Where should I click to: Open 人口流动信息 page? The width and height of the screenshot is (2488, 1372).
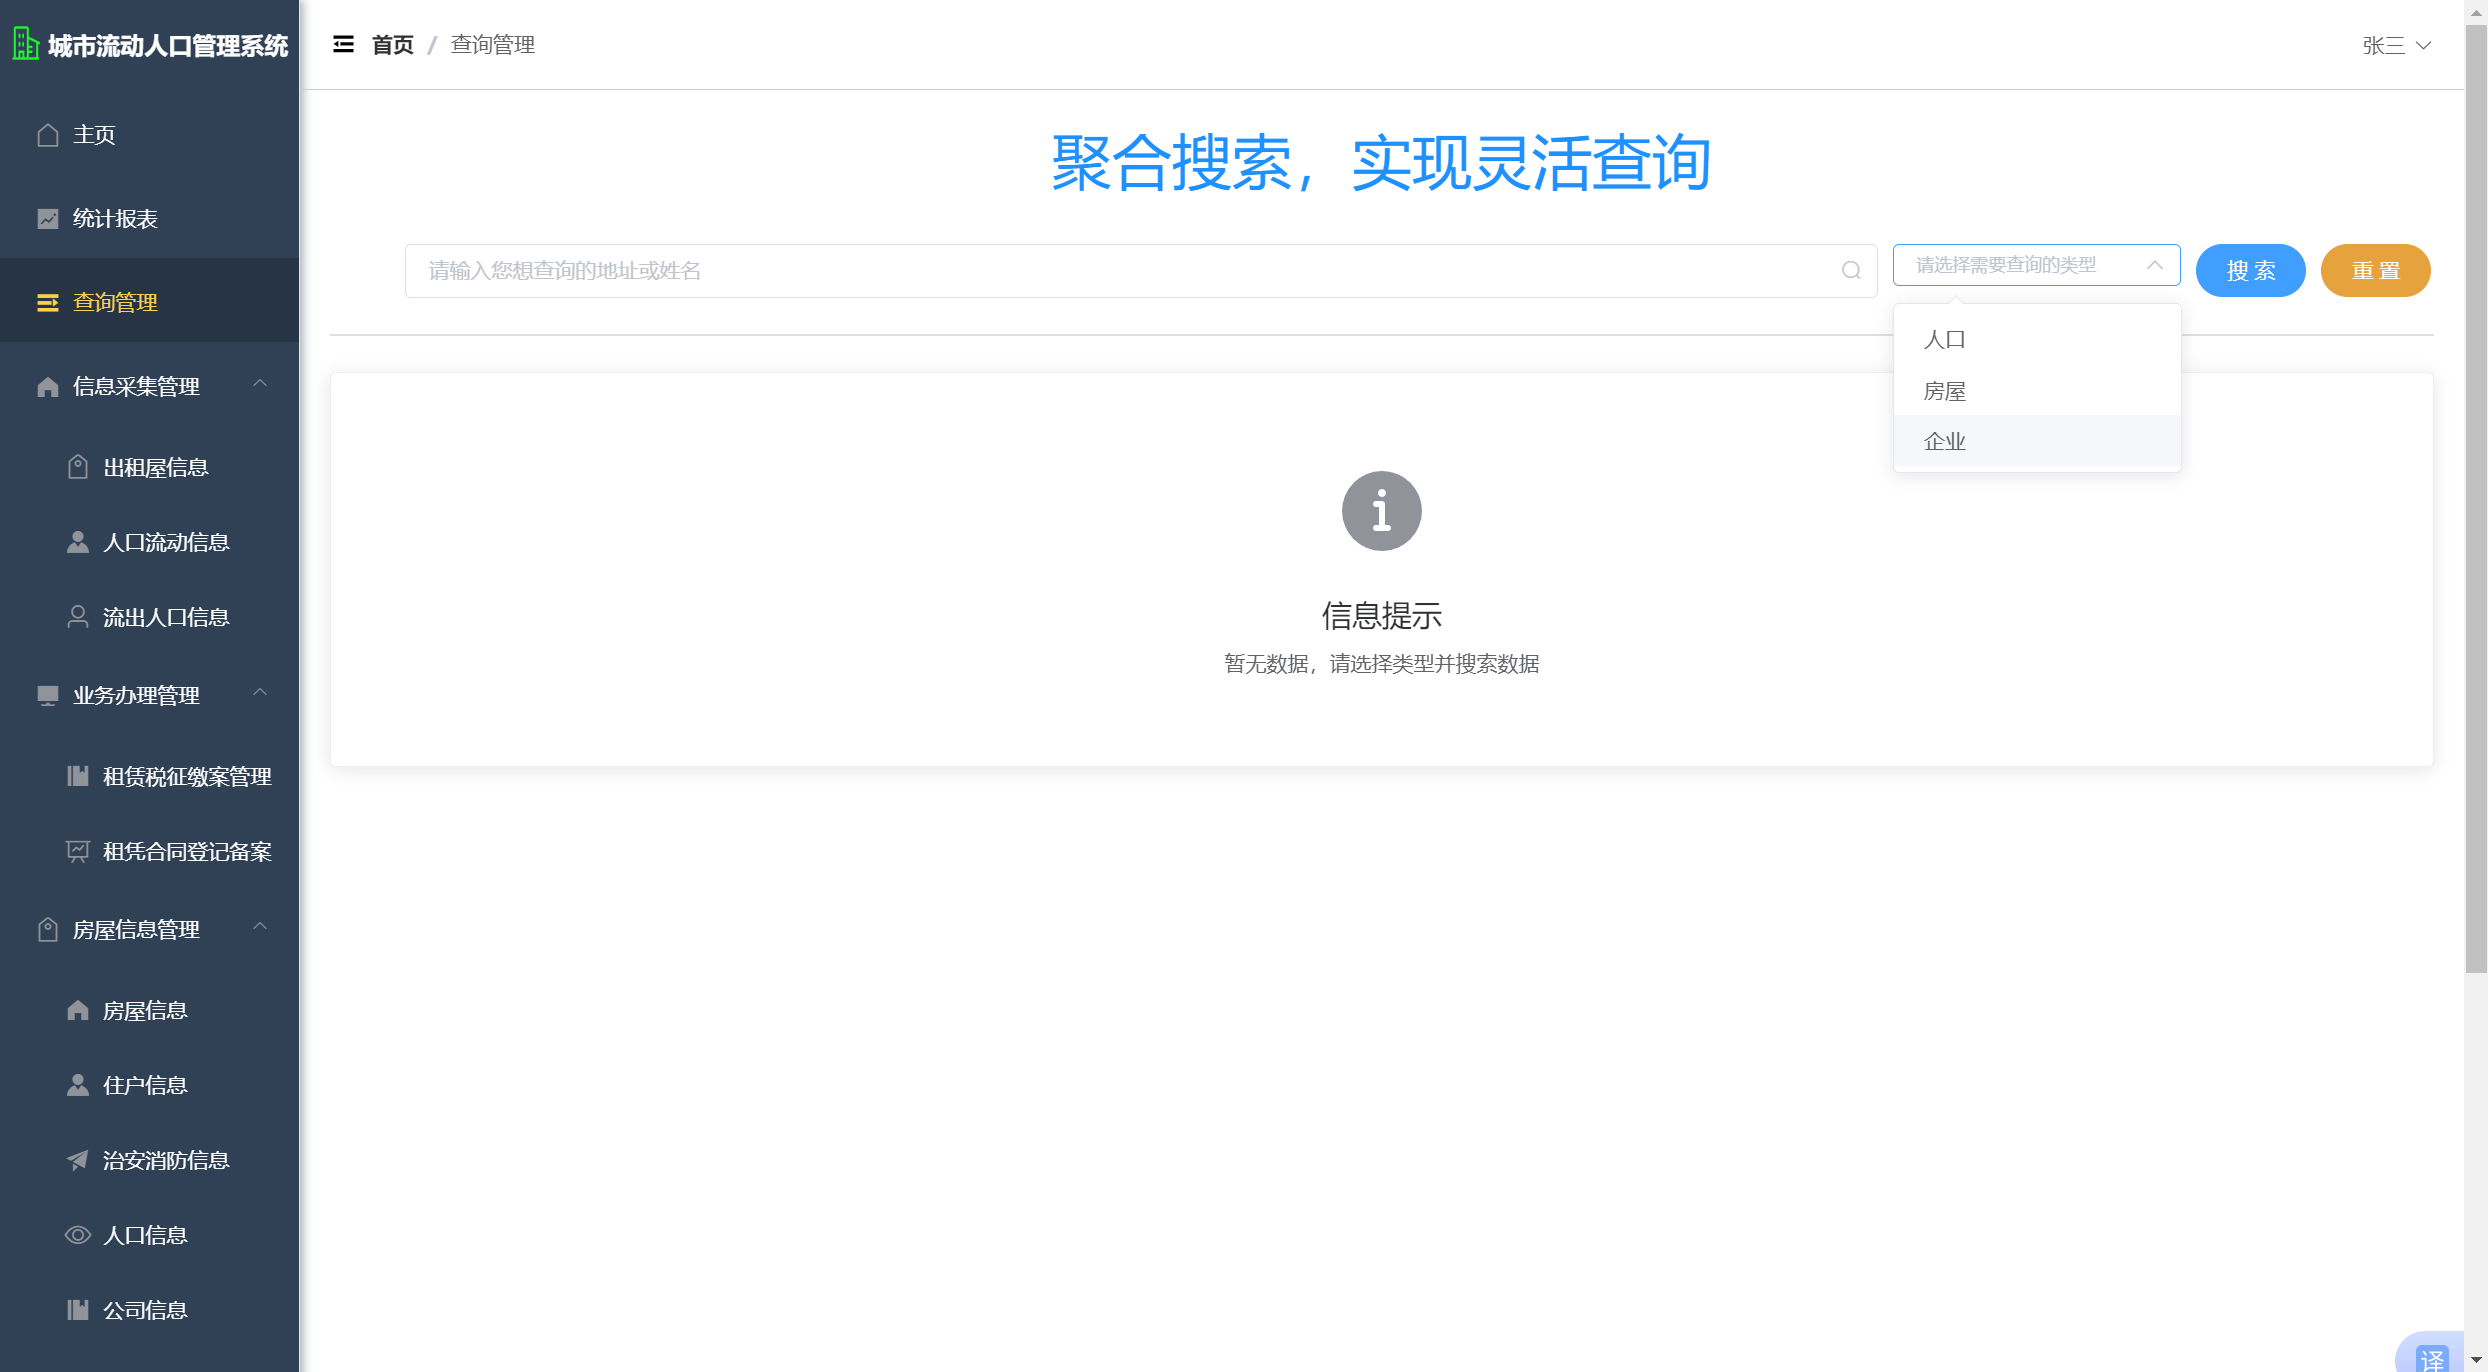pyautogui.click(x=149, y=542)
